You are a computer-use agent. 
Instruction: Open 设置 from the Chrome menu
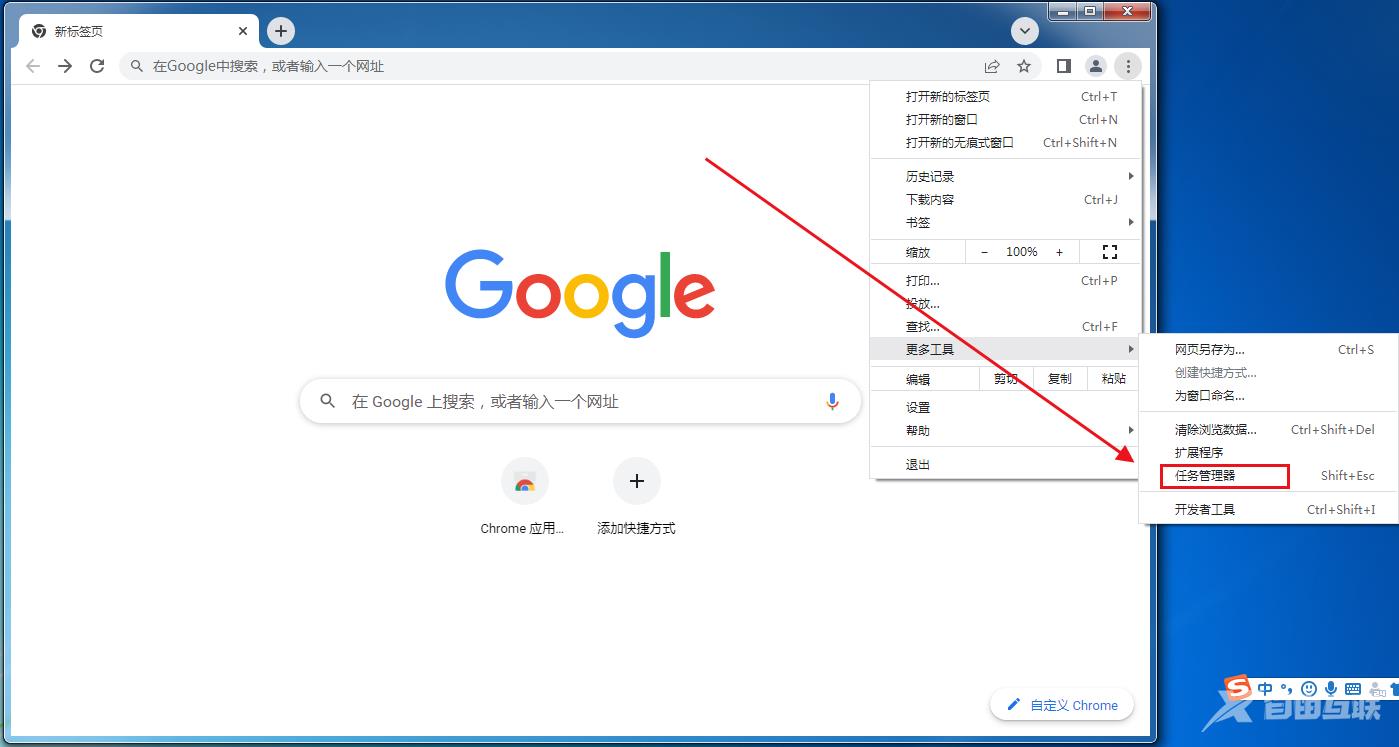click(1004, 407)
